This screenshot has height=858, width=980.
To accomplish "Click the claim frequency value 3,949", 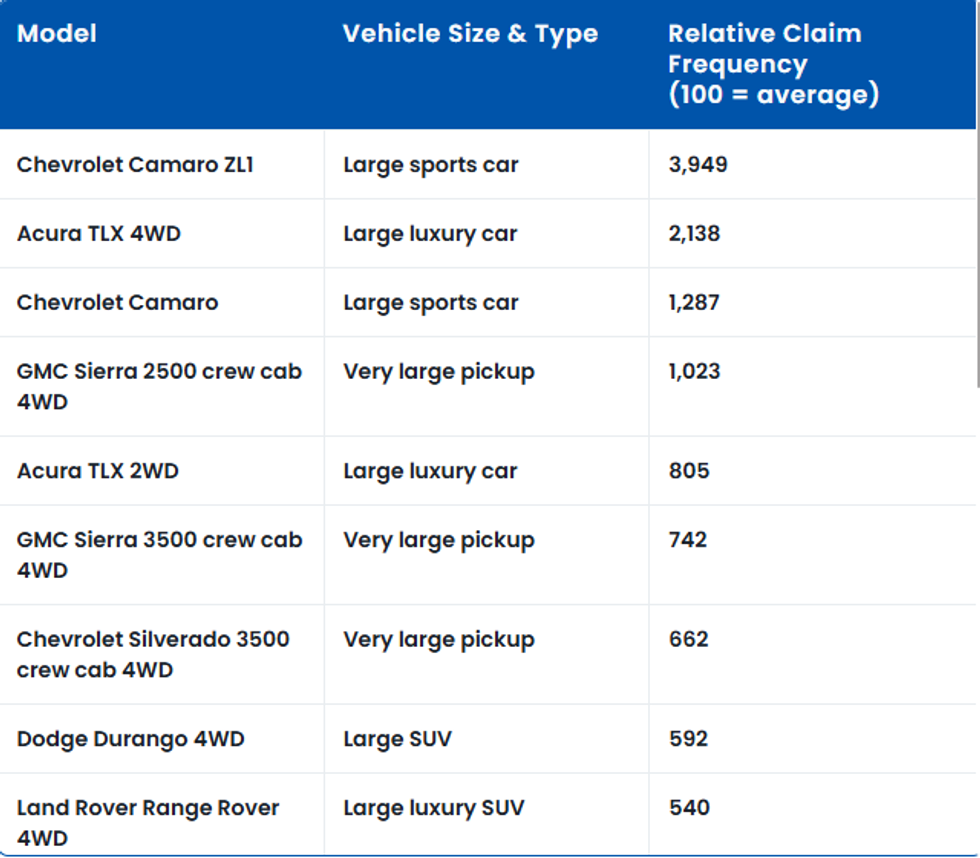I will [698, 165].
